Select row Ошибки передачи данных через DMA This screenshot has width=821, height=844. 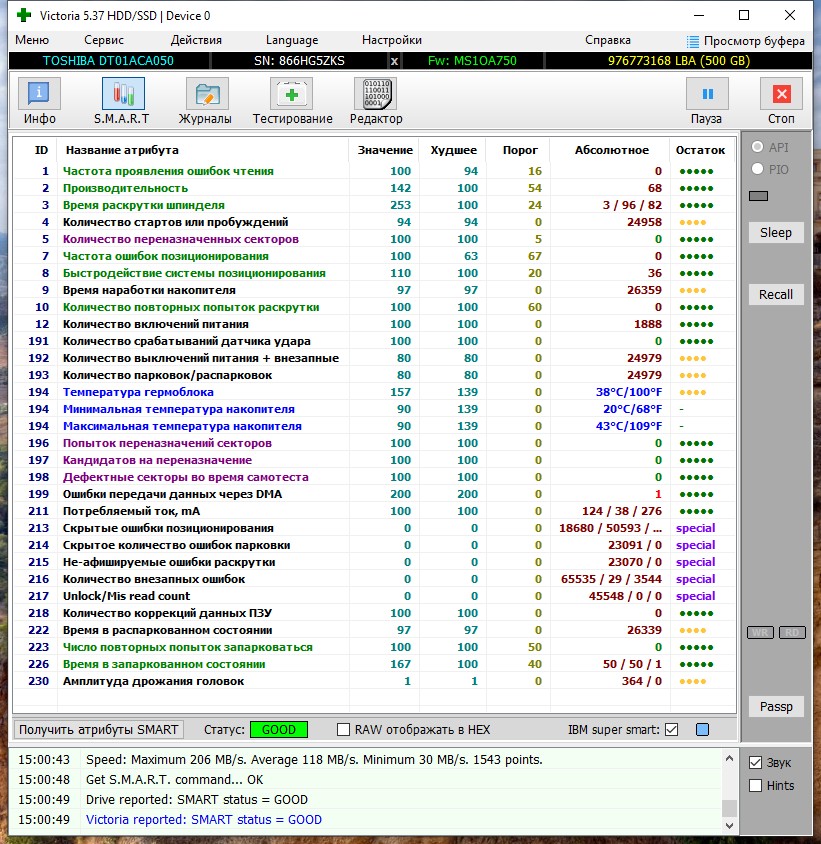pos(374,494)
